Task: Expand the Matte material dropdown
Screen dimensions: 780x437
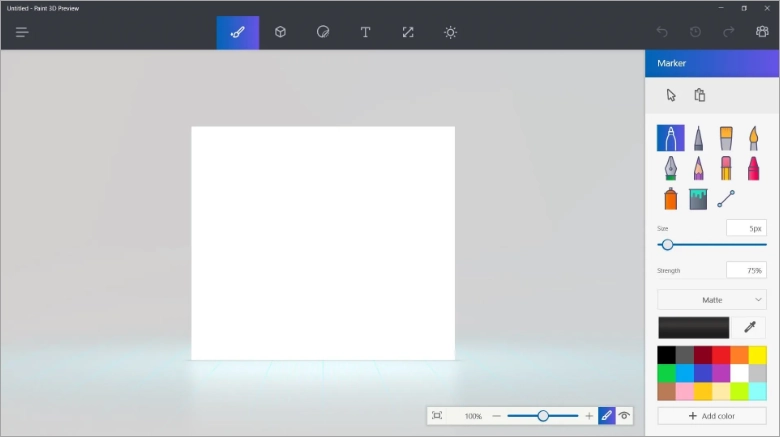Action: 712,300
